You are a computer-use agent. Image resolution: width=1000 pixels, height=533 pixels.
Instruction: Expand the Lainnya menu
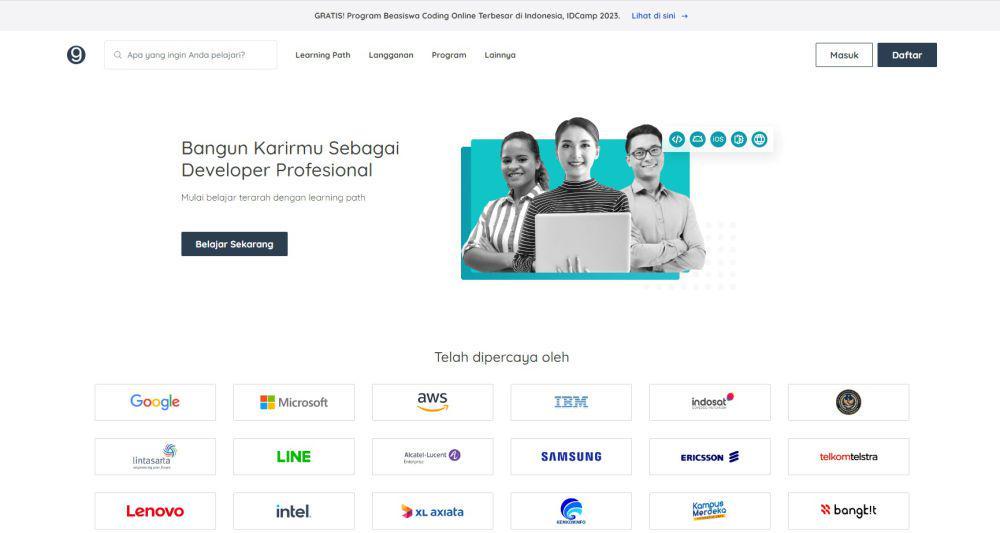click(500, 55)
